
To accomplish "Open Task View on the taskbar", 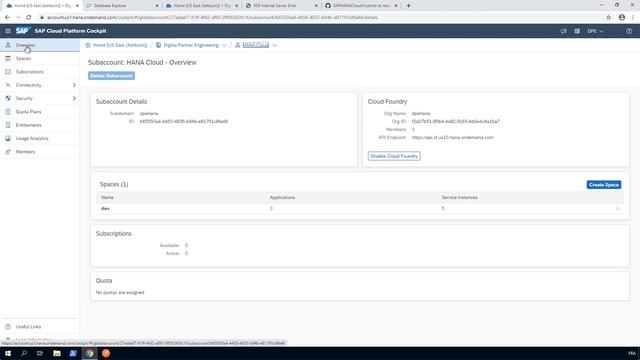I will [40, 353].
